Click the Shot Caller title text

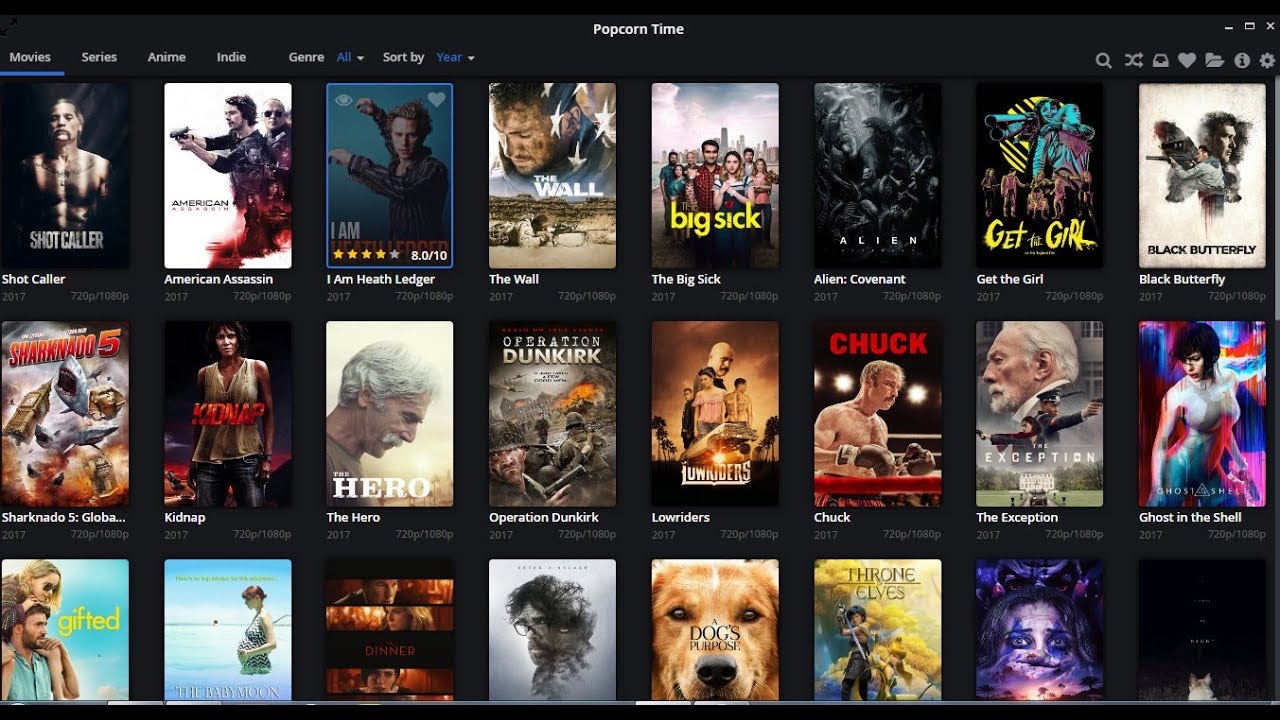[33, 280]
